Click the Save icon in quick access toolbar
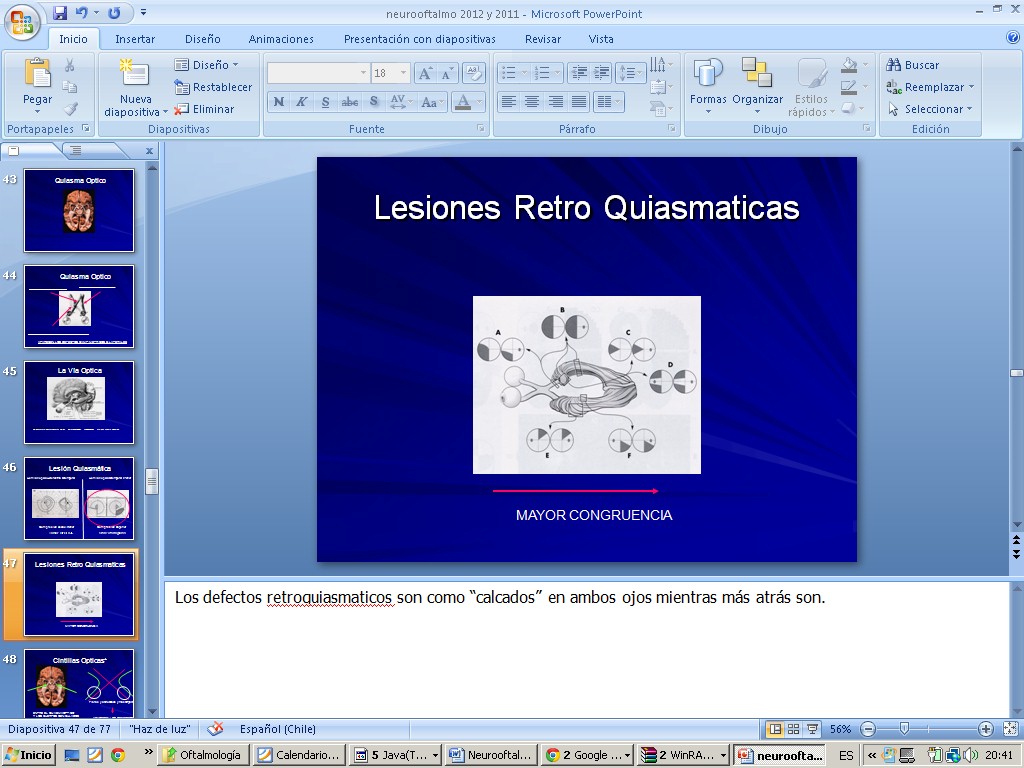Viewport: 1024px width, 768px height. click(x=60, y=13)
